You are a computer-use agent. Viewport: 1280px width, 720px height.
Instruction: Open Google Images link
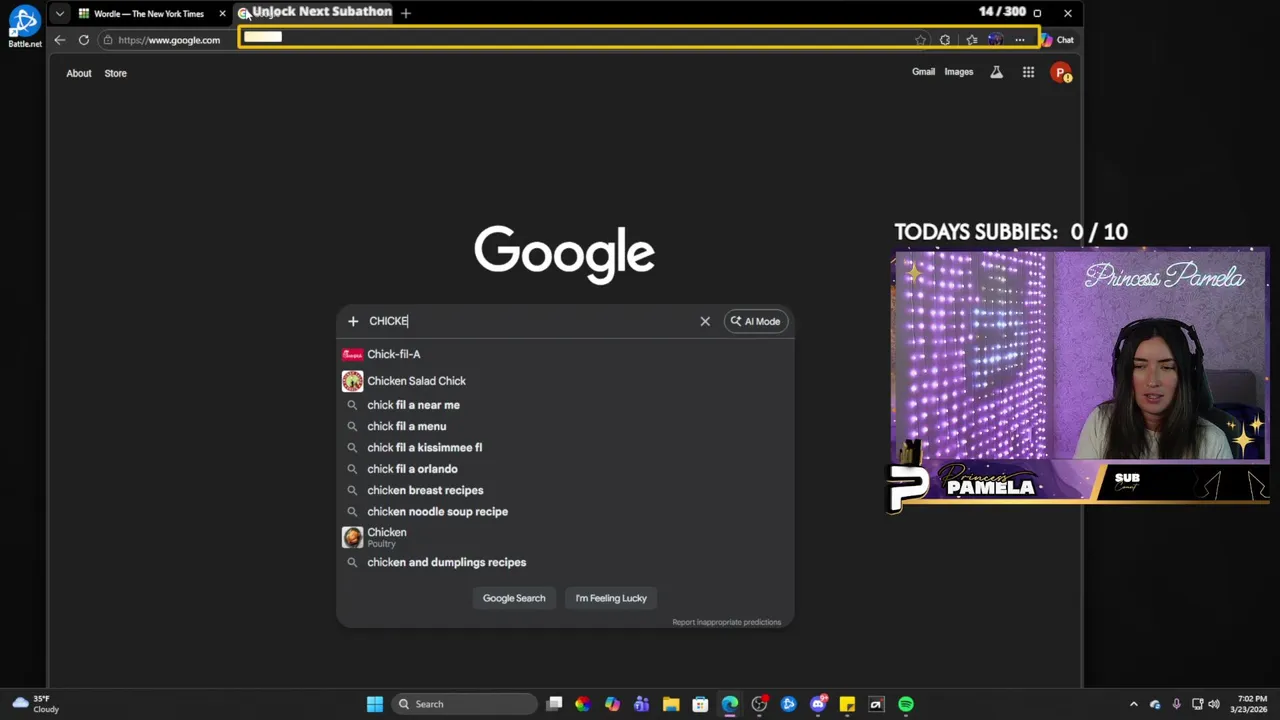[958, 72]
